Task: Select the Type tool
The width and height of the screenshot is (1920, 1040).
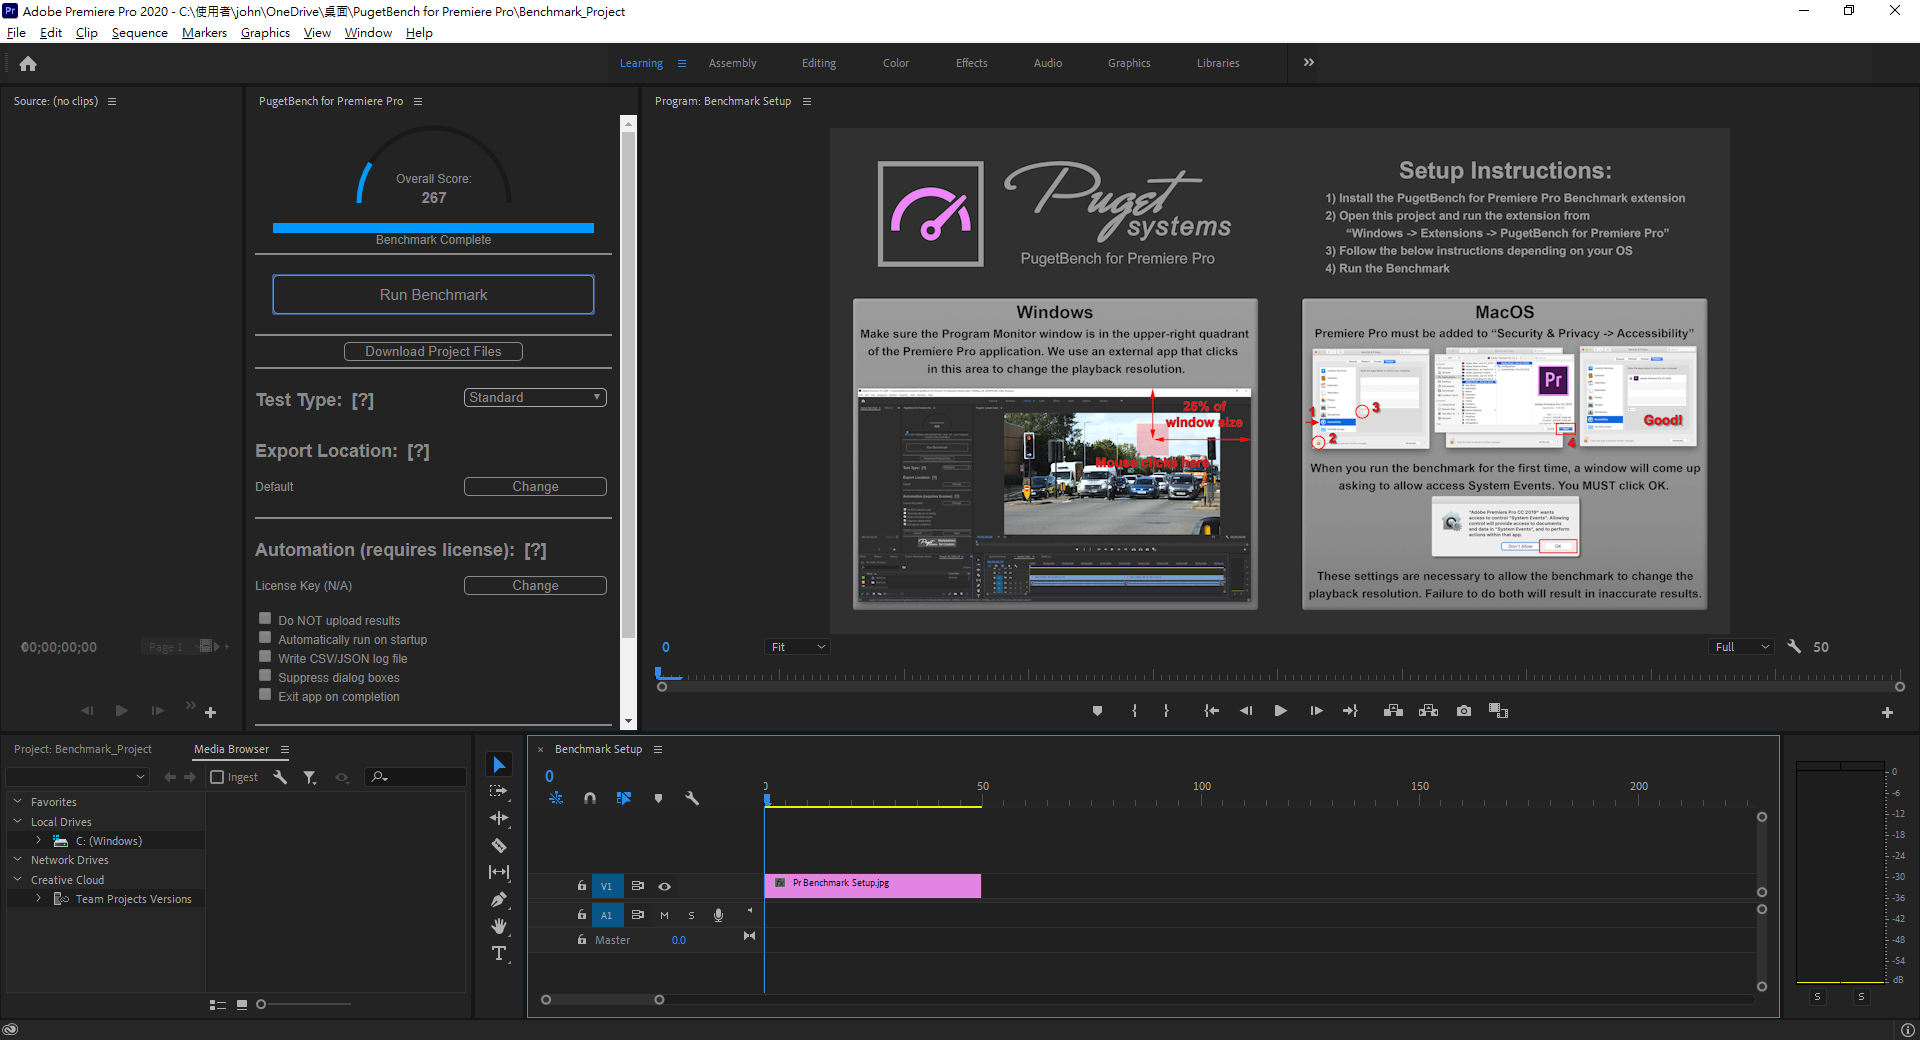Action: 499,953
